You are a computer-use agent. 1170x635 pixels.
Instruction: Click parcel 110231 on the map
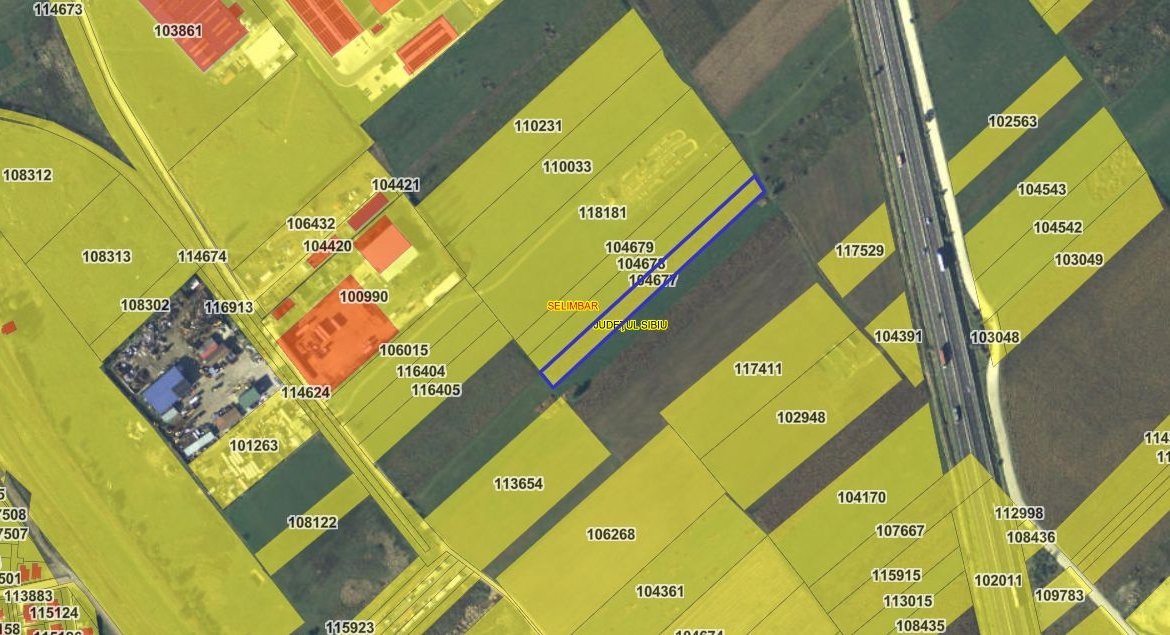point(538,127)
